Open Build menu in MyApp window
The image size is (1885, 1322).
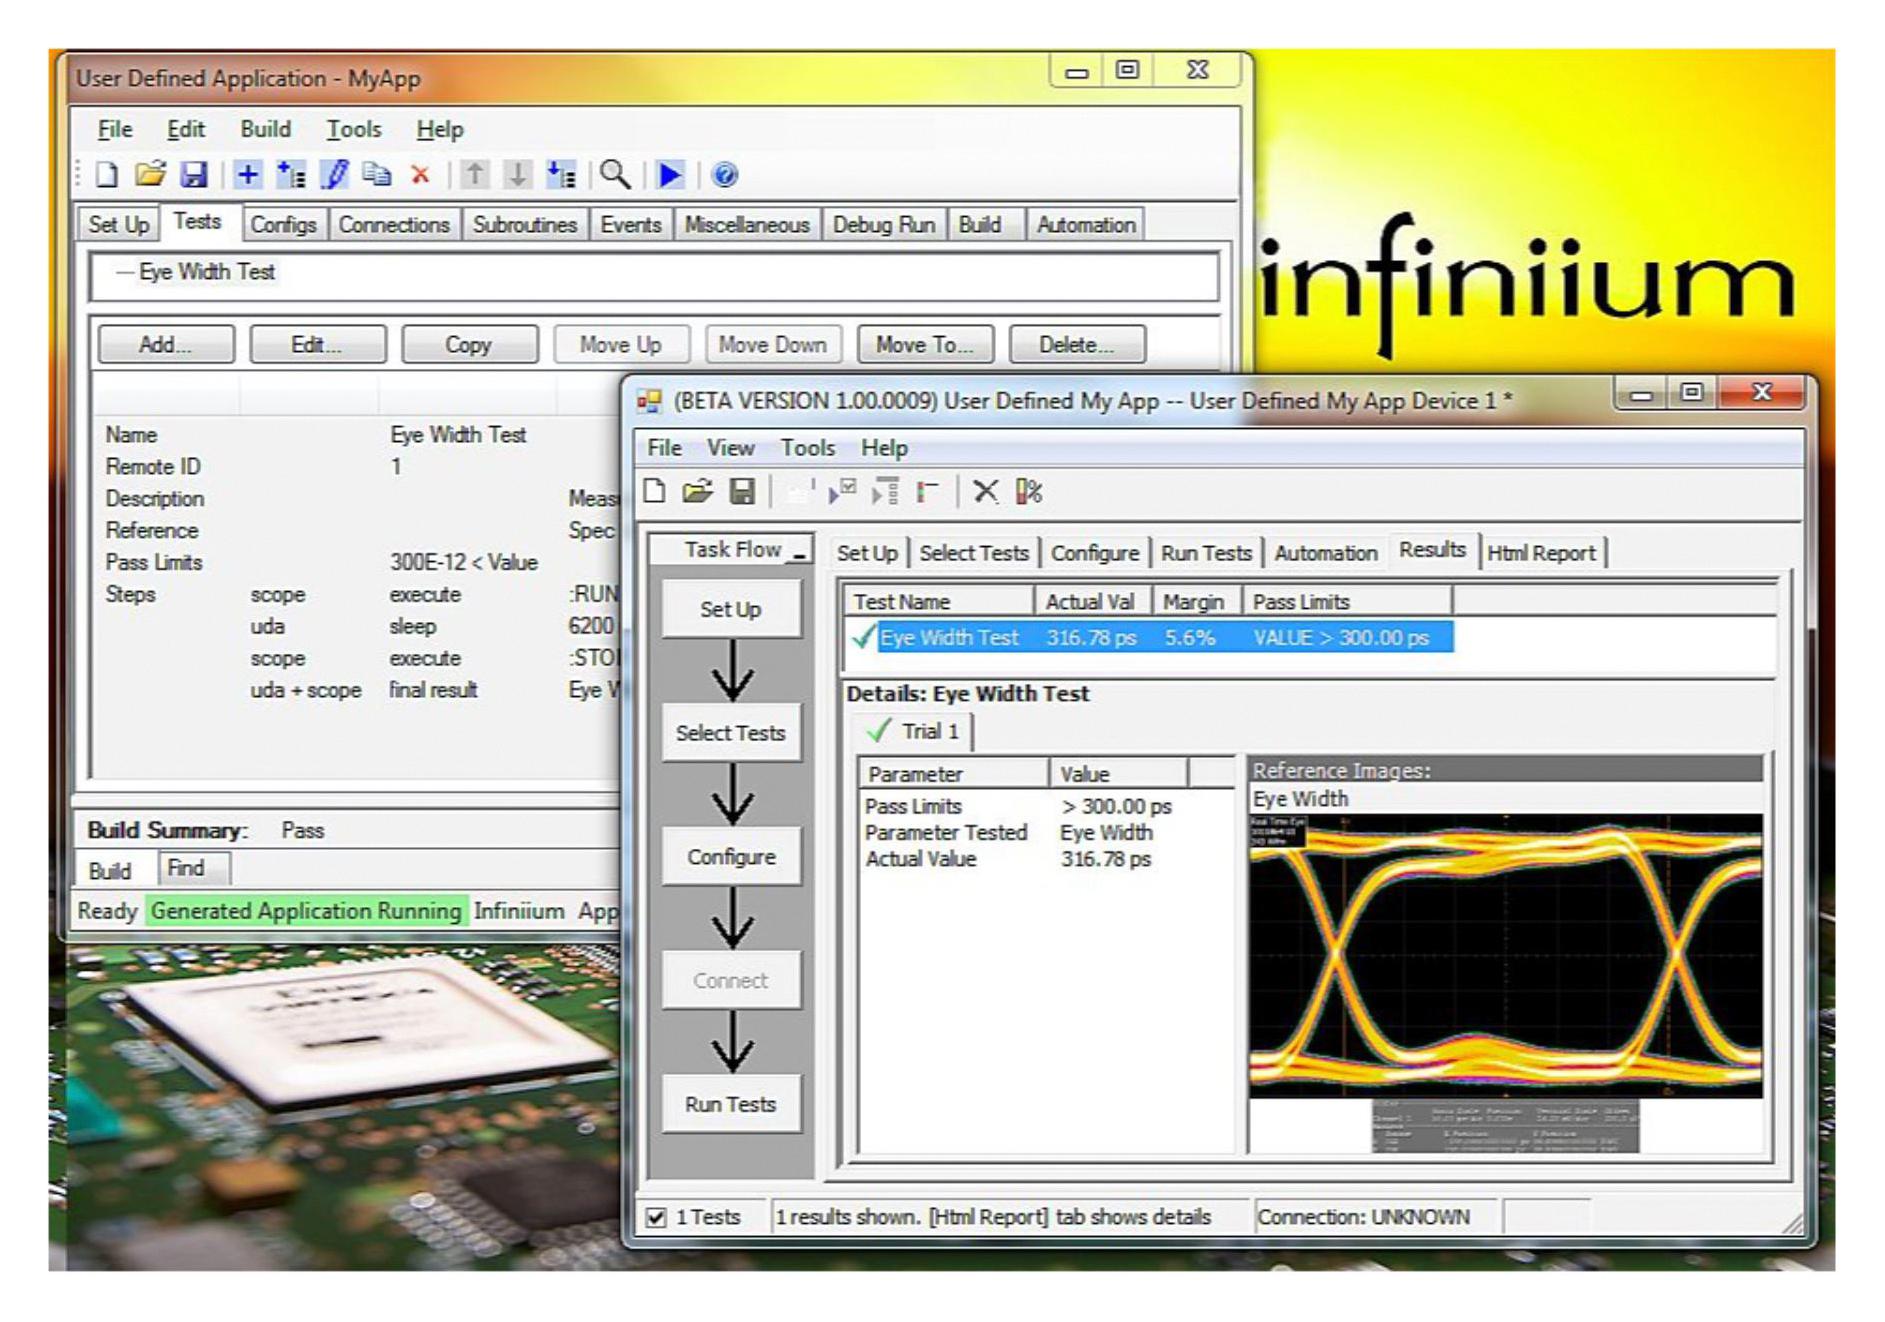pyautogui.click(x=265, y=129)
